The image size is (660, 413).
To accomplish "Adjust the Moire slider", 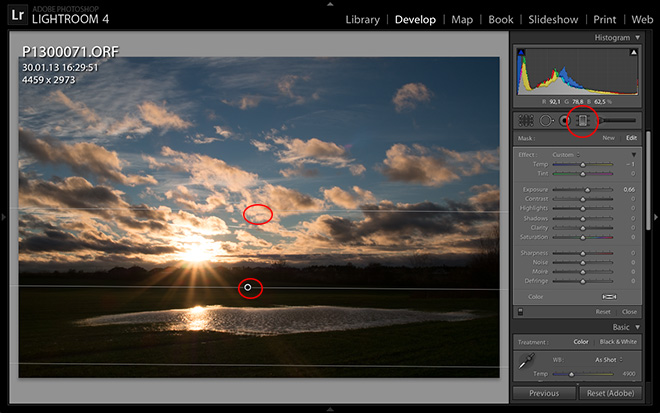I will pos(583,272).
